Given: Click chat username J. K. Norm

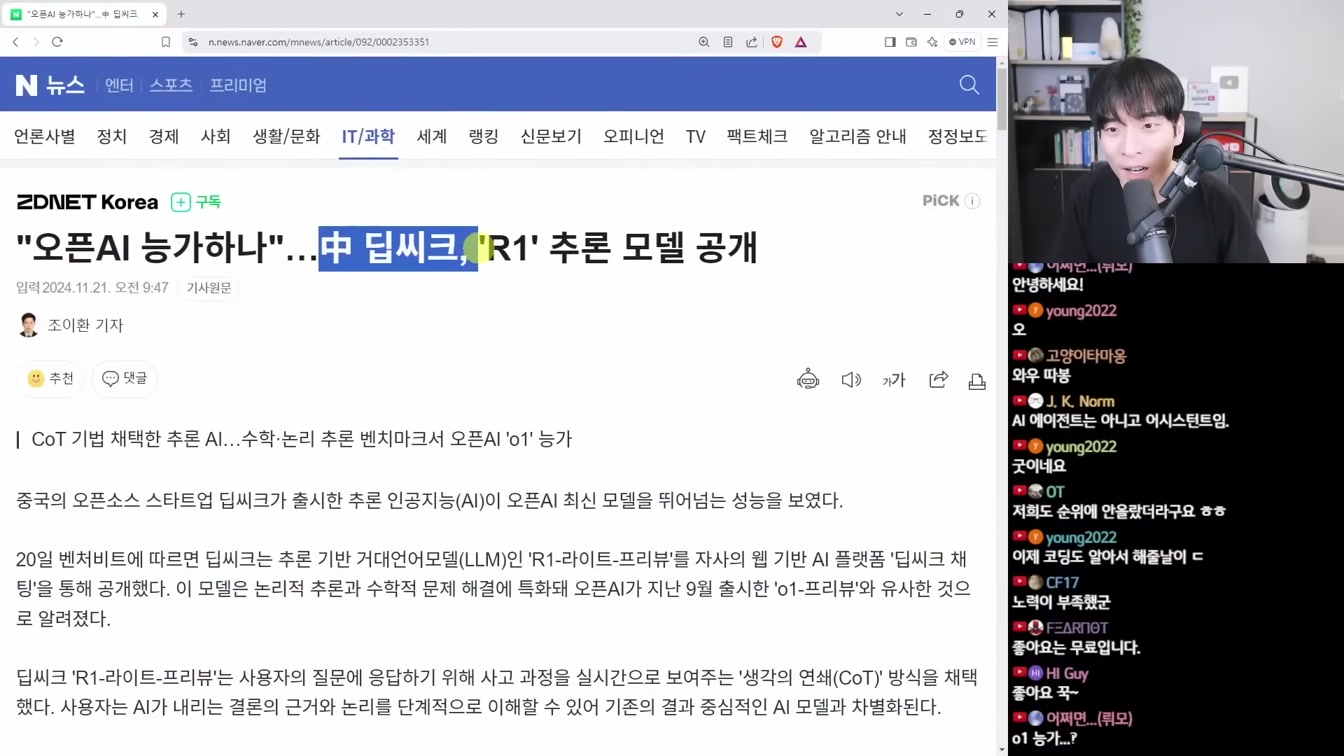Looking at the screenshot, I should tap(1080, 401).
